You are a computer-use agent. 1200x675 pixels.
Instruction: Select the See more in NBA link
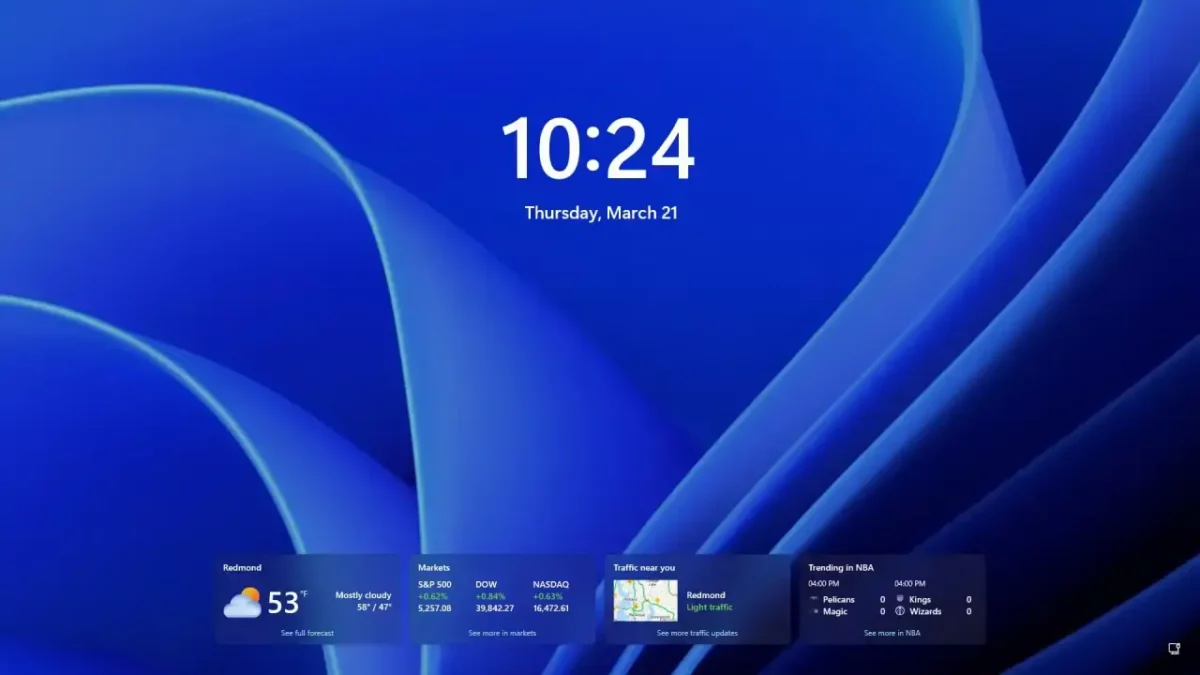[892, 633]
